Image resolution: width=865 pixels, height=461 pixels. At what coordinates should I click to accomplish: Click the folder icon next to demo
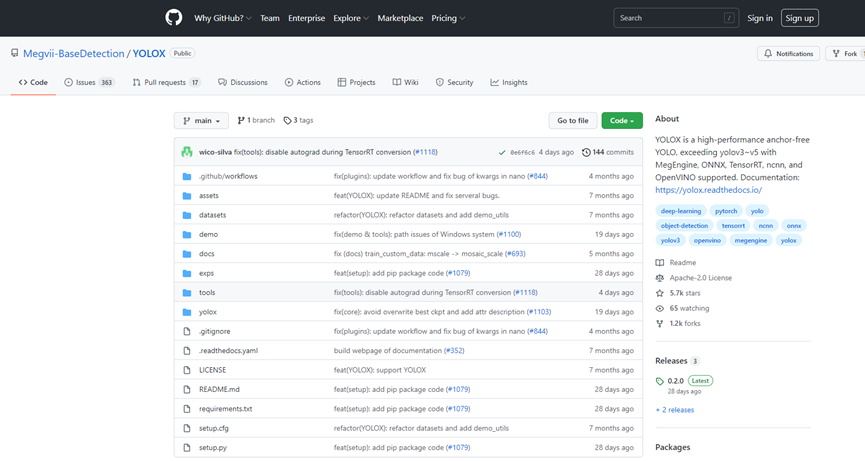[187, 234]
